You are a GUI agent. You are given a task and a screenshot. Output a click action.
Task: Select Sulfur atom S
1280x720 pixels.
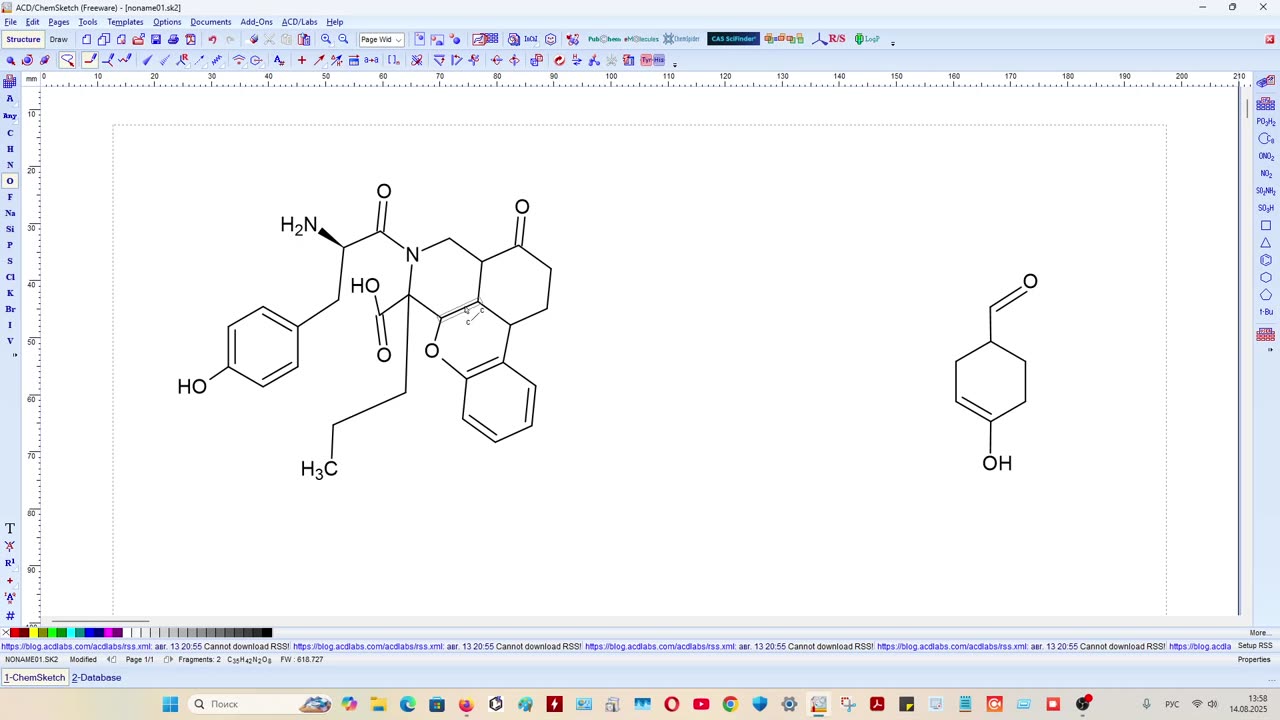pyautogui.click(x=10, y=261)
